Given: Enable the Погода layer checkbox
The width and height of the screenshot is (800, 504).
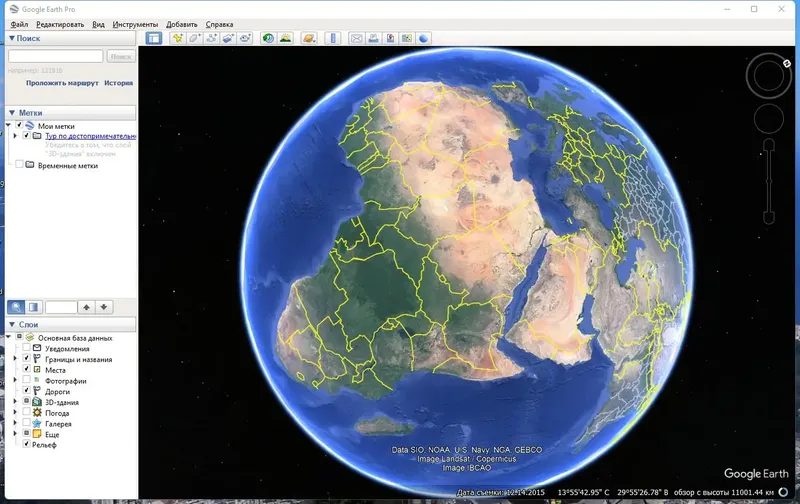Looking at the screenshot, I should [27, 412].
